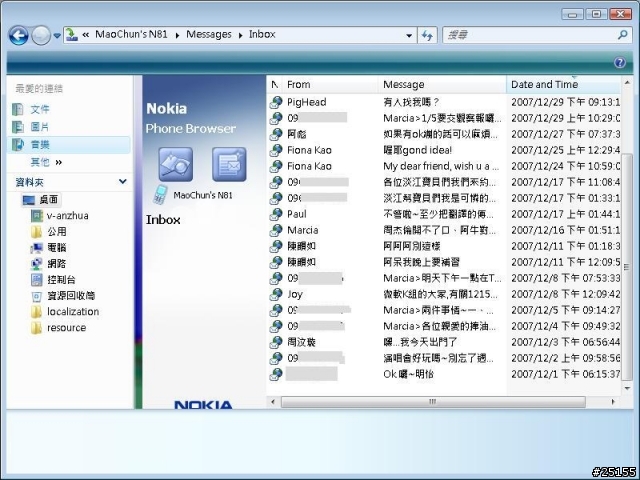640x480 pixels.
Task: Click the MaoChun's N81 phone icon
Action: pyautogui.click(x=160, y=195)
